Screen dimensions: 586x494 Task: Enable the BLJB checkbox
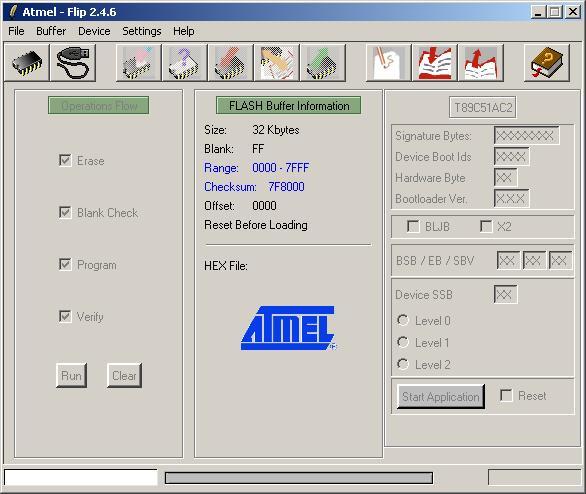[413, 226]
